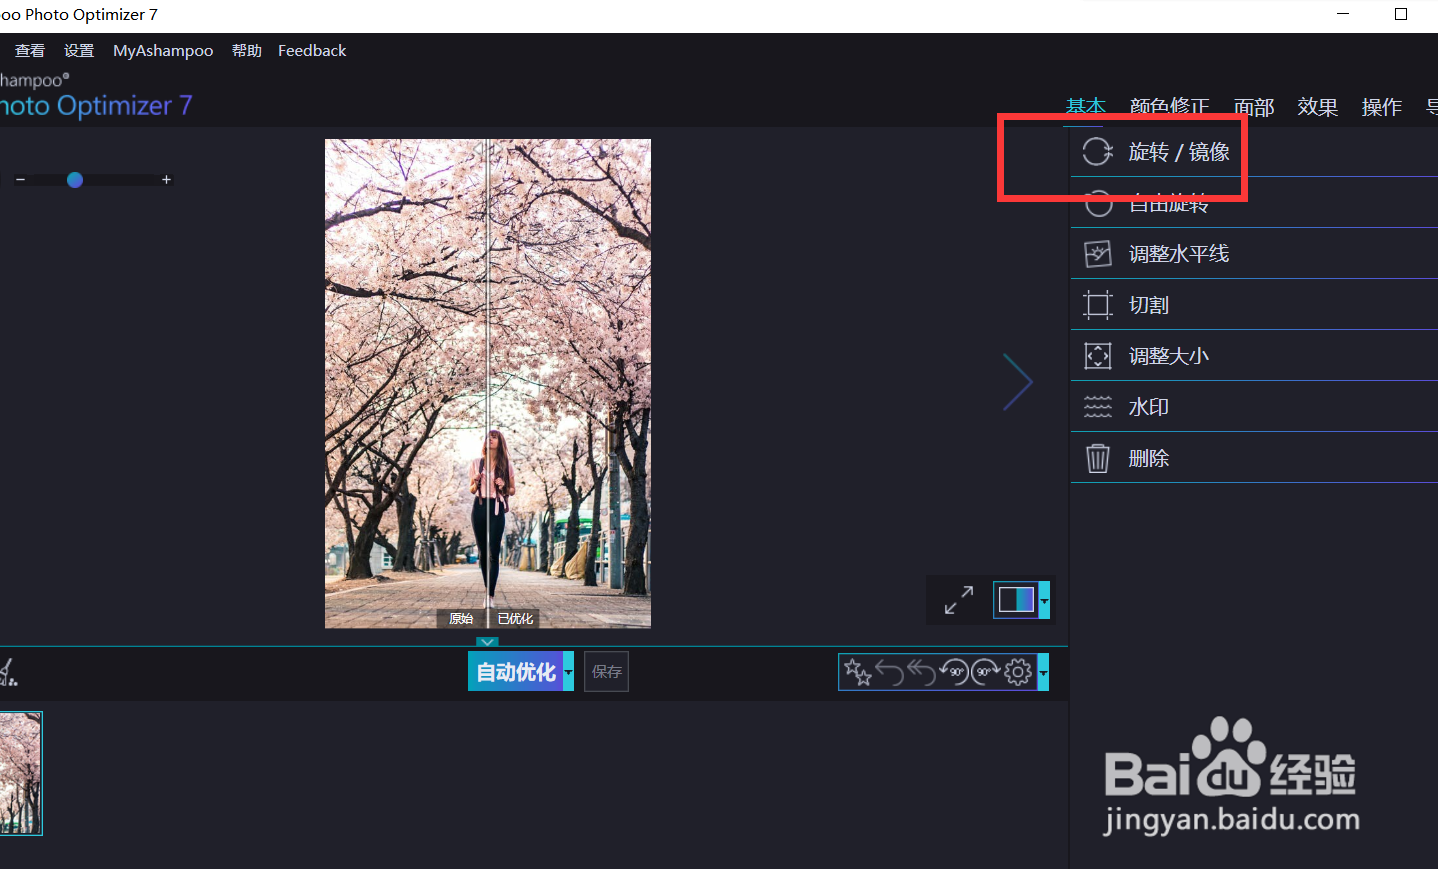Increase zoom with the plus button

tap(166, 180)
